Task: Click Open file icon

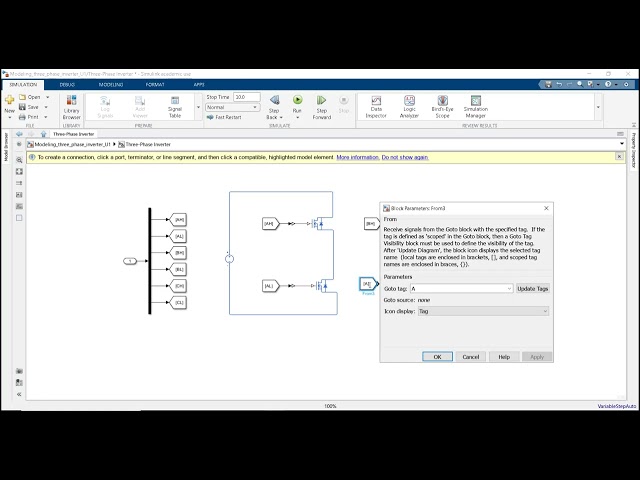Action: pyautogui.click(x=22, y=97)
